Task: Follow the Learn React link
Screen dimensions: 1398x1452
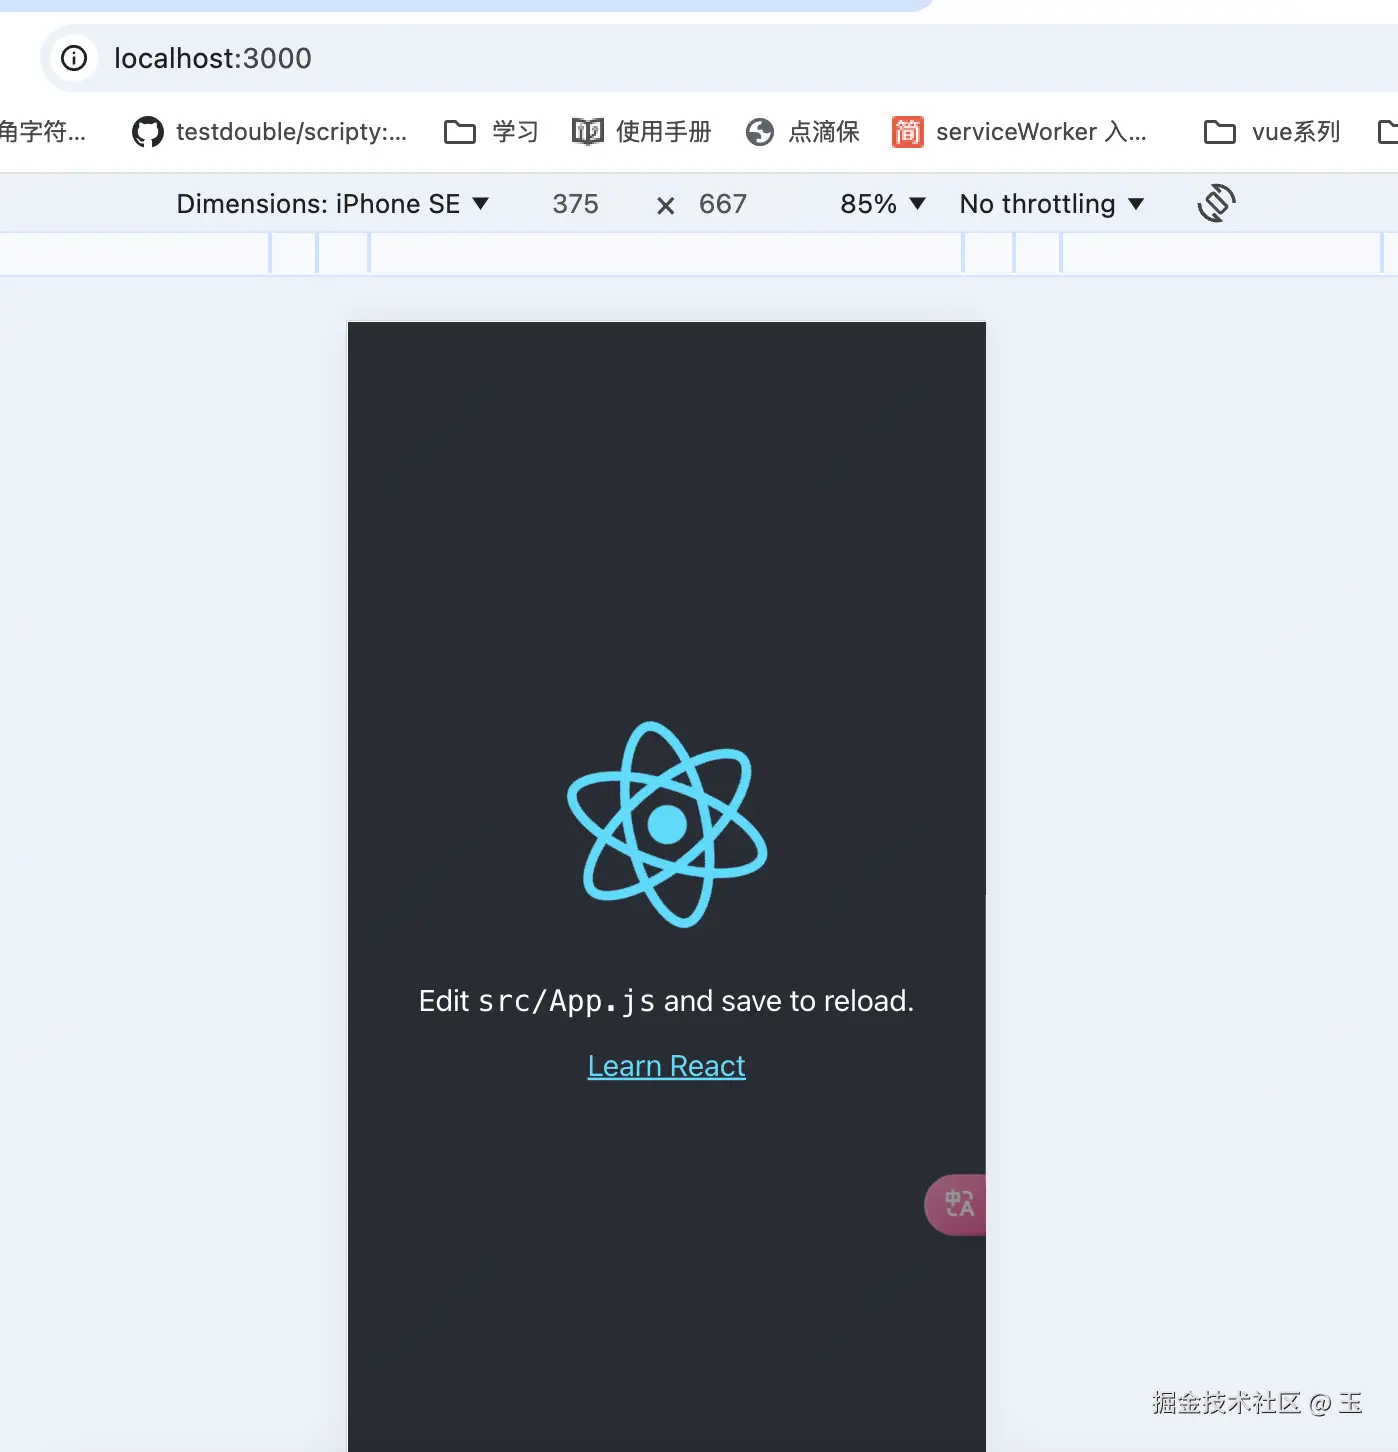Action: 666,1066
